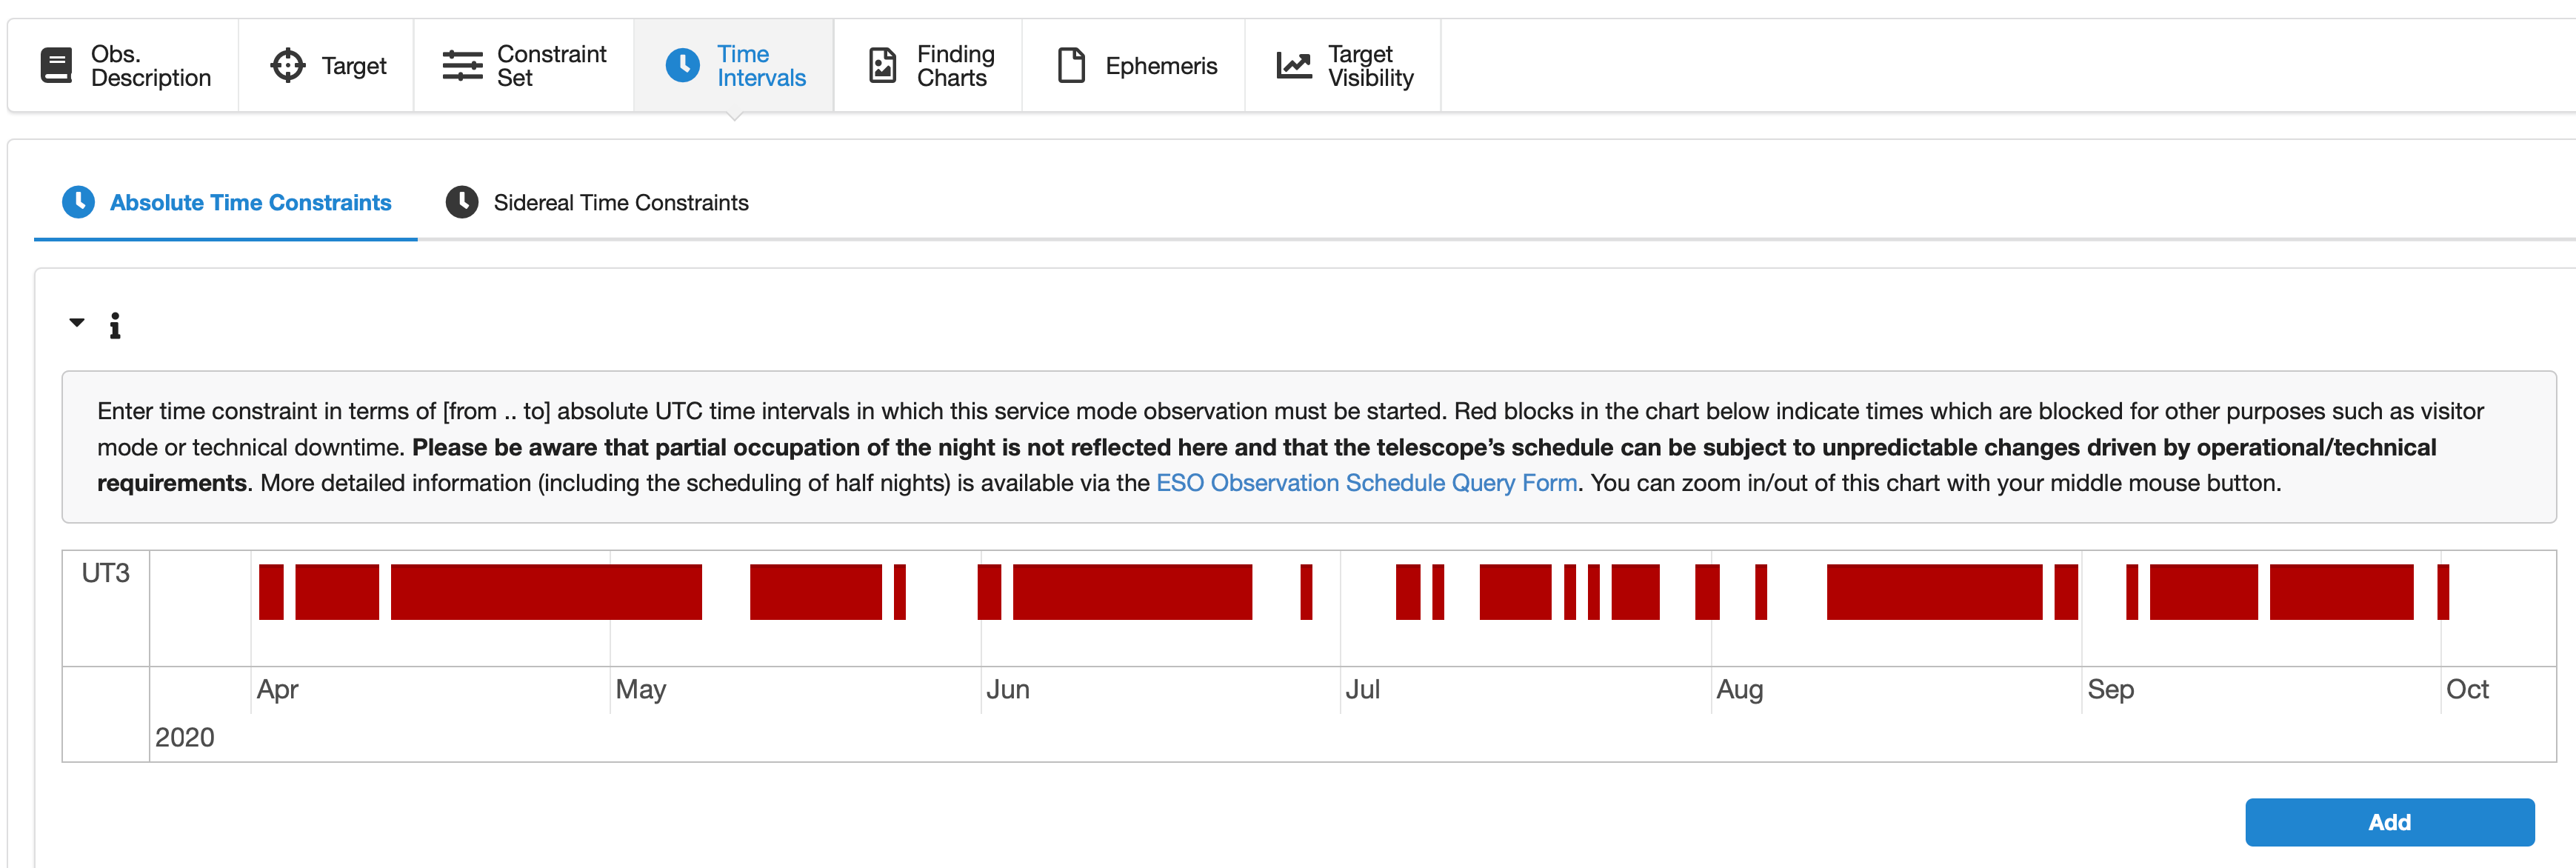Click the Target Visibility chart icon

pyautogui.click(x=1293, y=66)
